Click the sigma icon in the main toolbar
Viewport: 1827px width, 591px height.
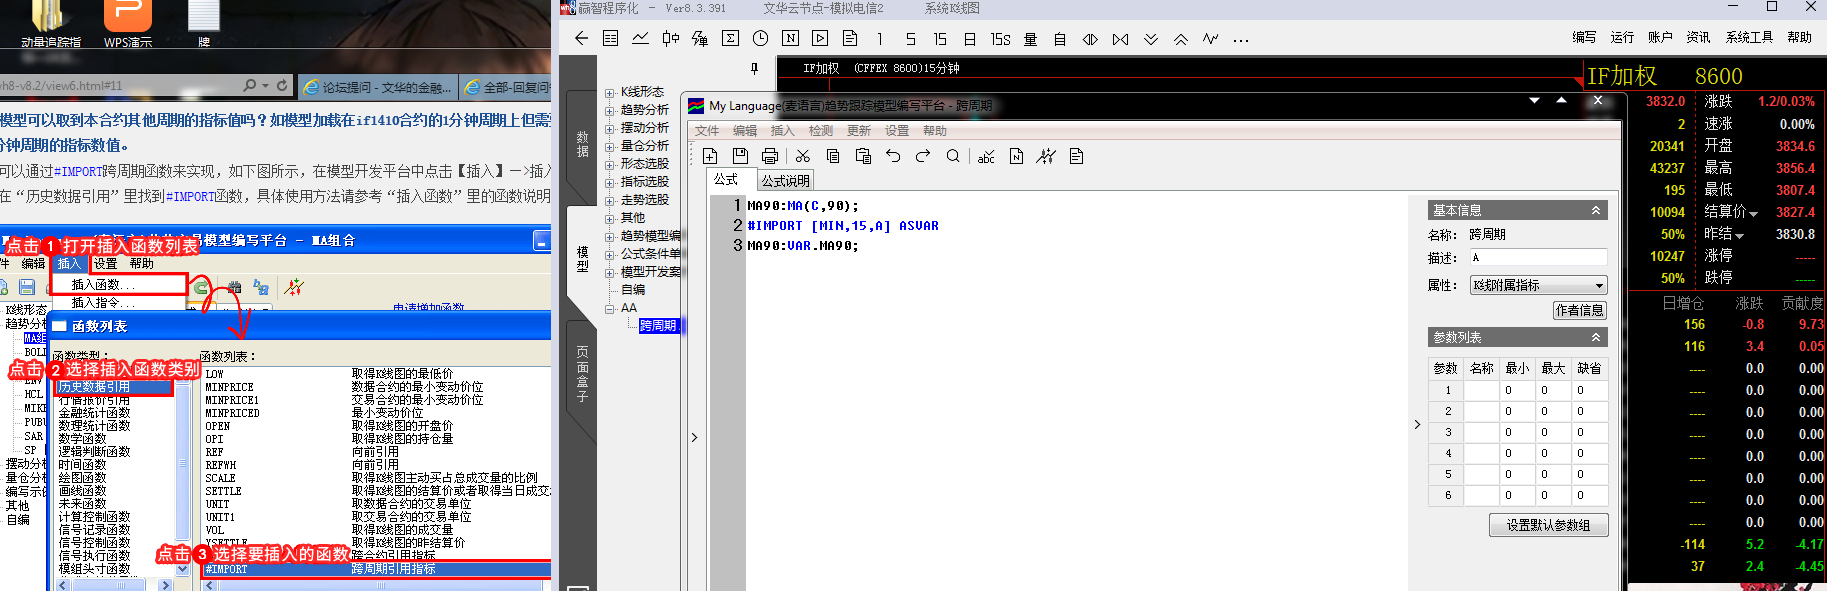730,39
